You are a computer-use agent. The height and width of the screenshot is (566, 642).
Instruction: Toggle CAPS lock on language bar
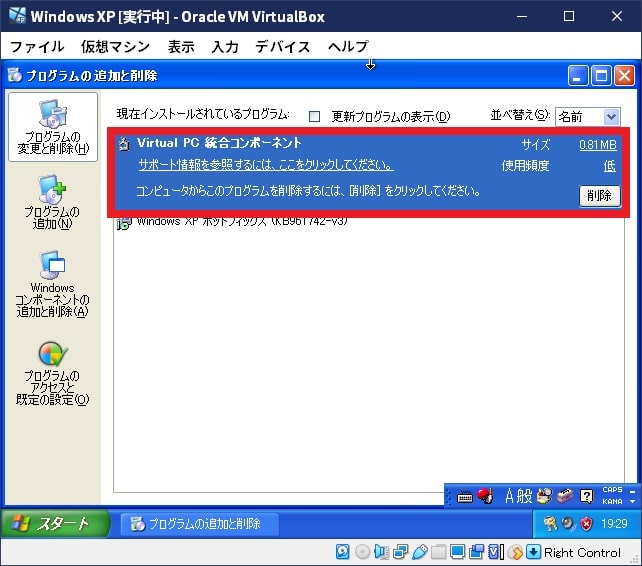point(612,489)
